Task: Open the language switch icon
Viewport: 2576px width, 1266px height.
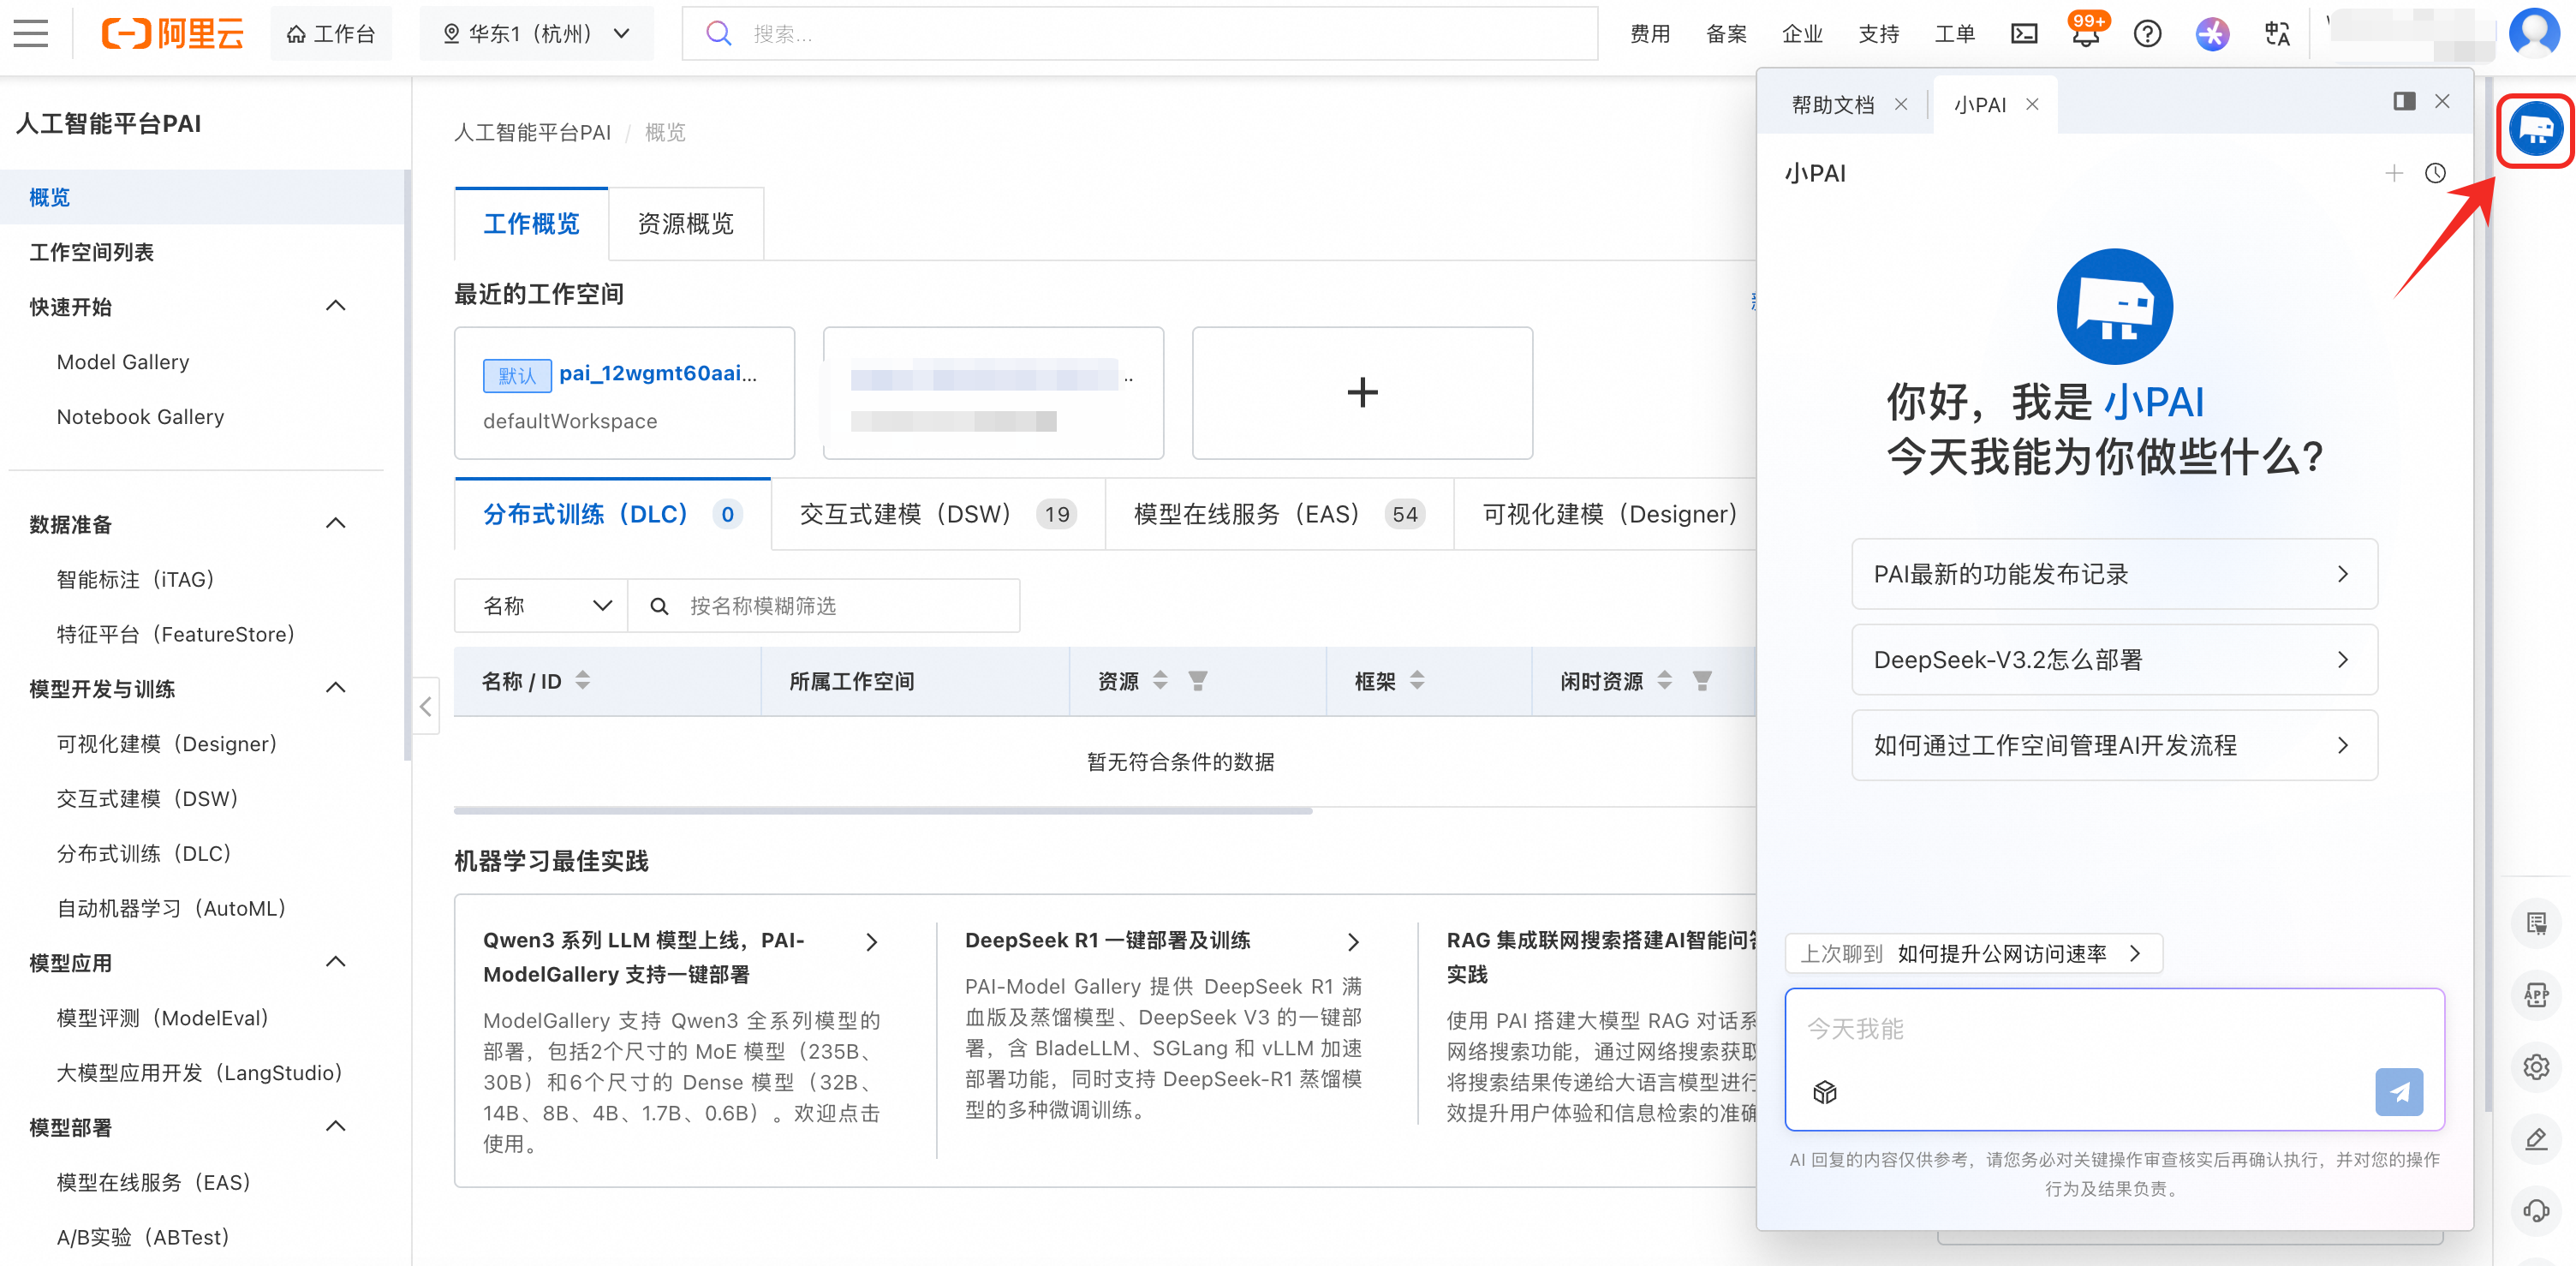Action: [2277, 34]
